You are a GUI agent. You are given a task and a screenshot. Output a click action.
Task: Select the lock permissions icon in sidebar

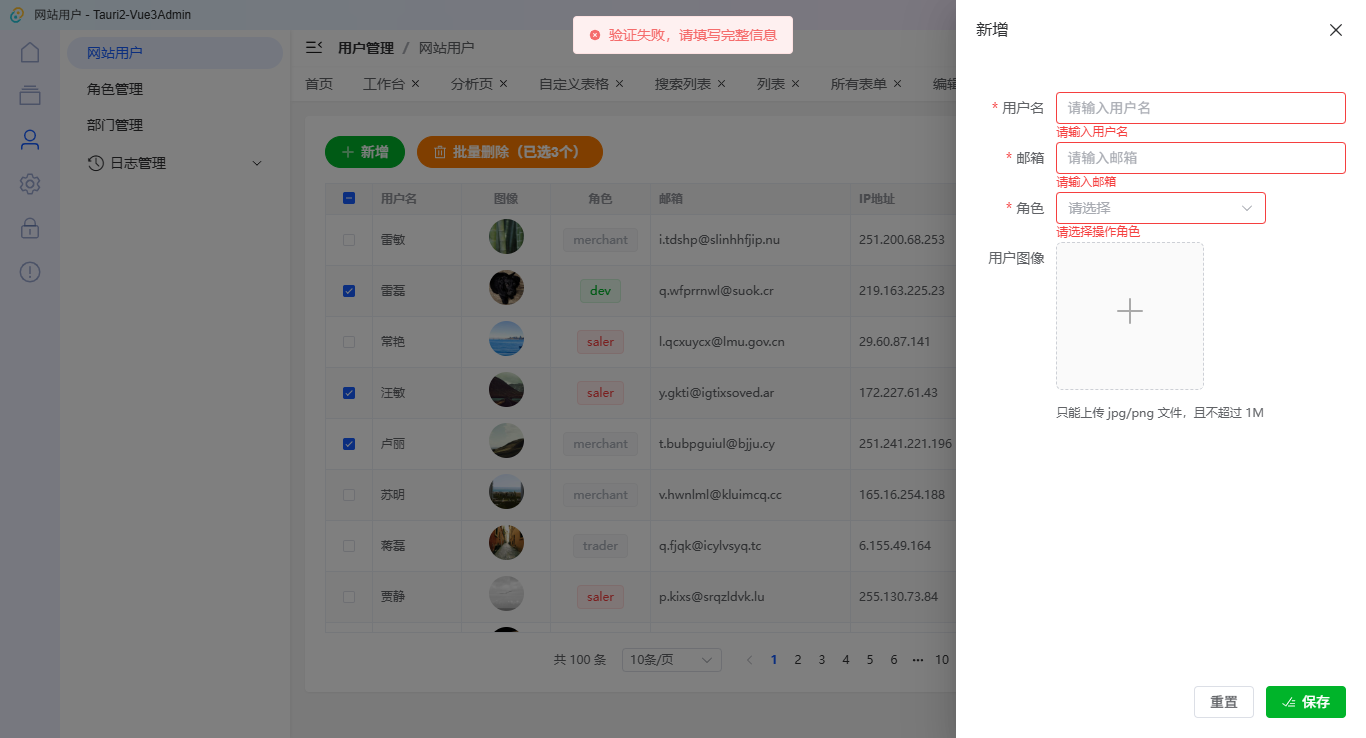pyautogui.click(x=29, y=227)
